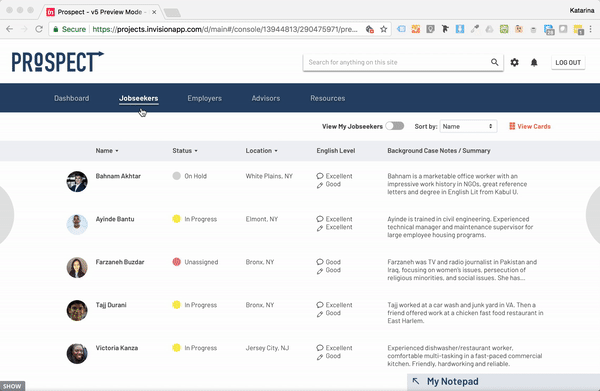Click White Plains, NY location cell

coord(269,176)
